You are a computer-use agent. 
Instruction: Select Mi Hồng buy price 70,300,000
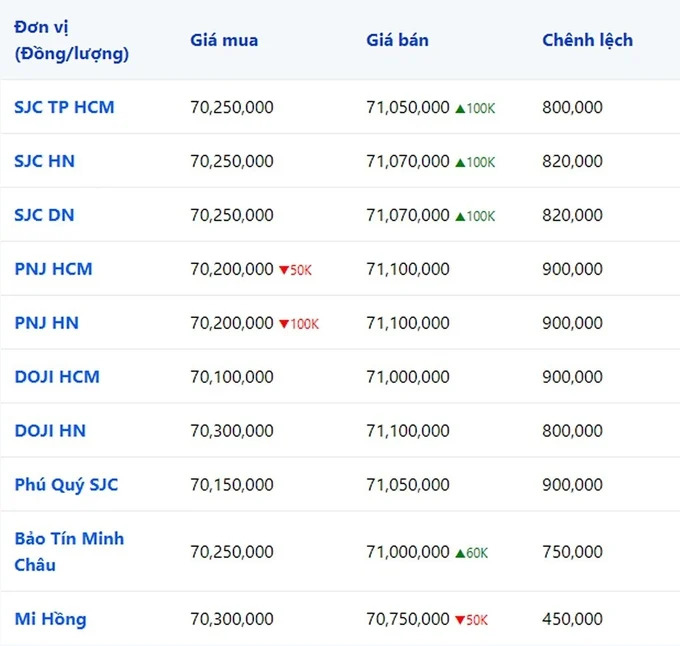point(232,619)
